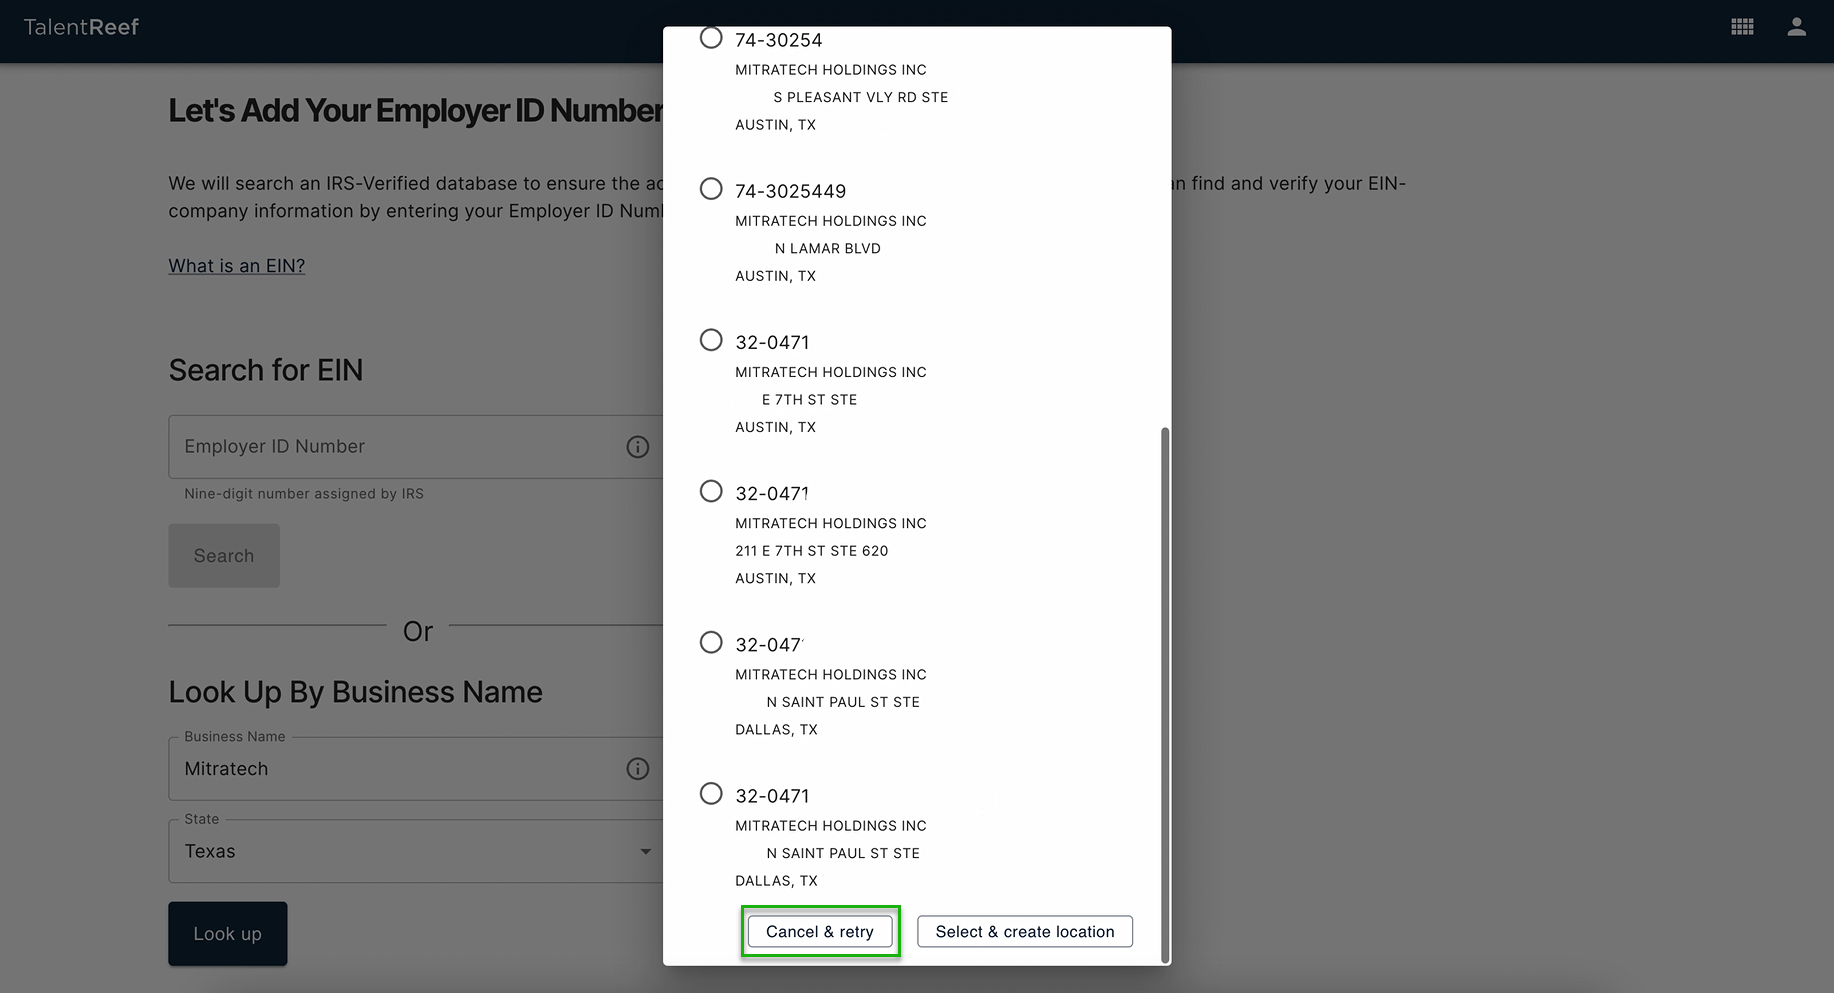
Task: Expand the State dropdown showing Texas
Action: 415,852
